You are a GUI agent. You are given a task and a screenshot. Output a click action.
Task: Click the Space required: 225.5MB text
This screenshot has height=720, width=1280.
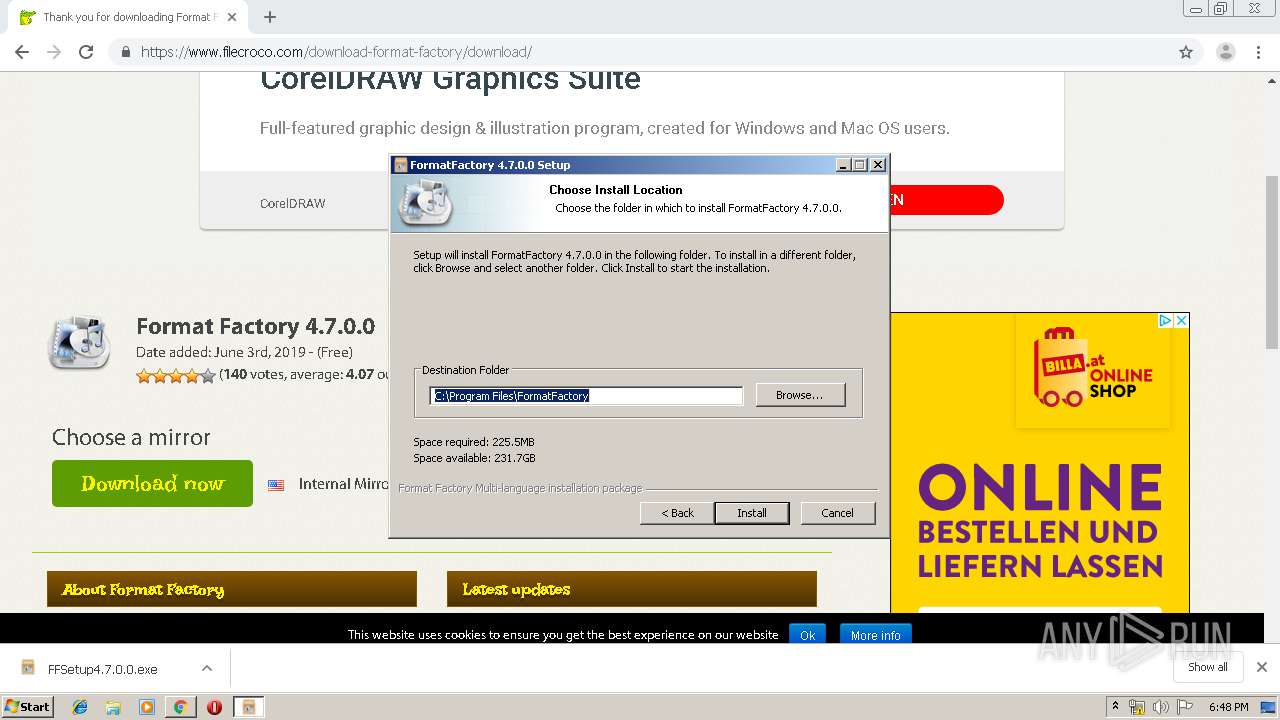[474, 442]
